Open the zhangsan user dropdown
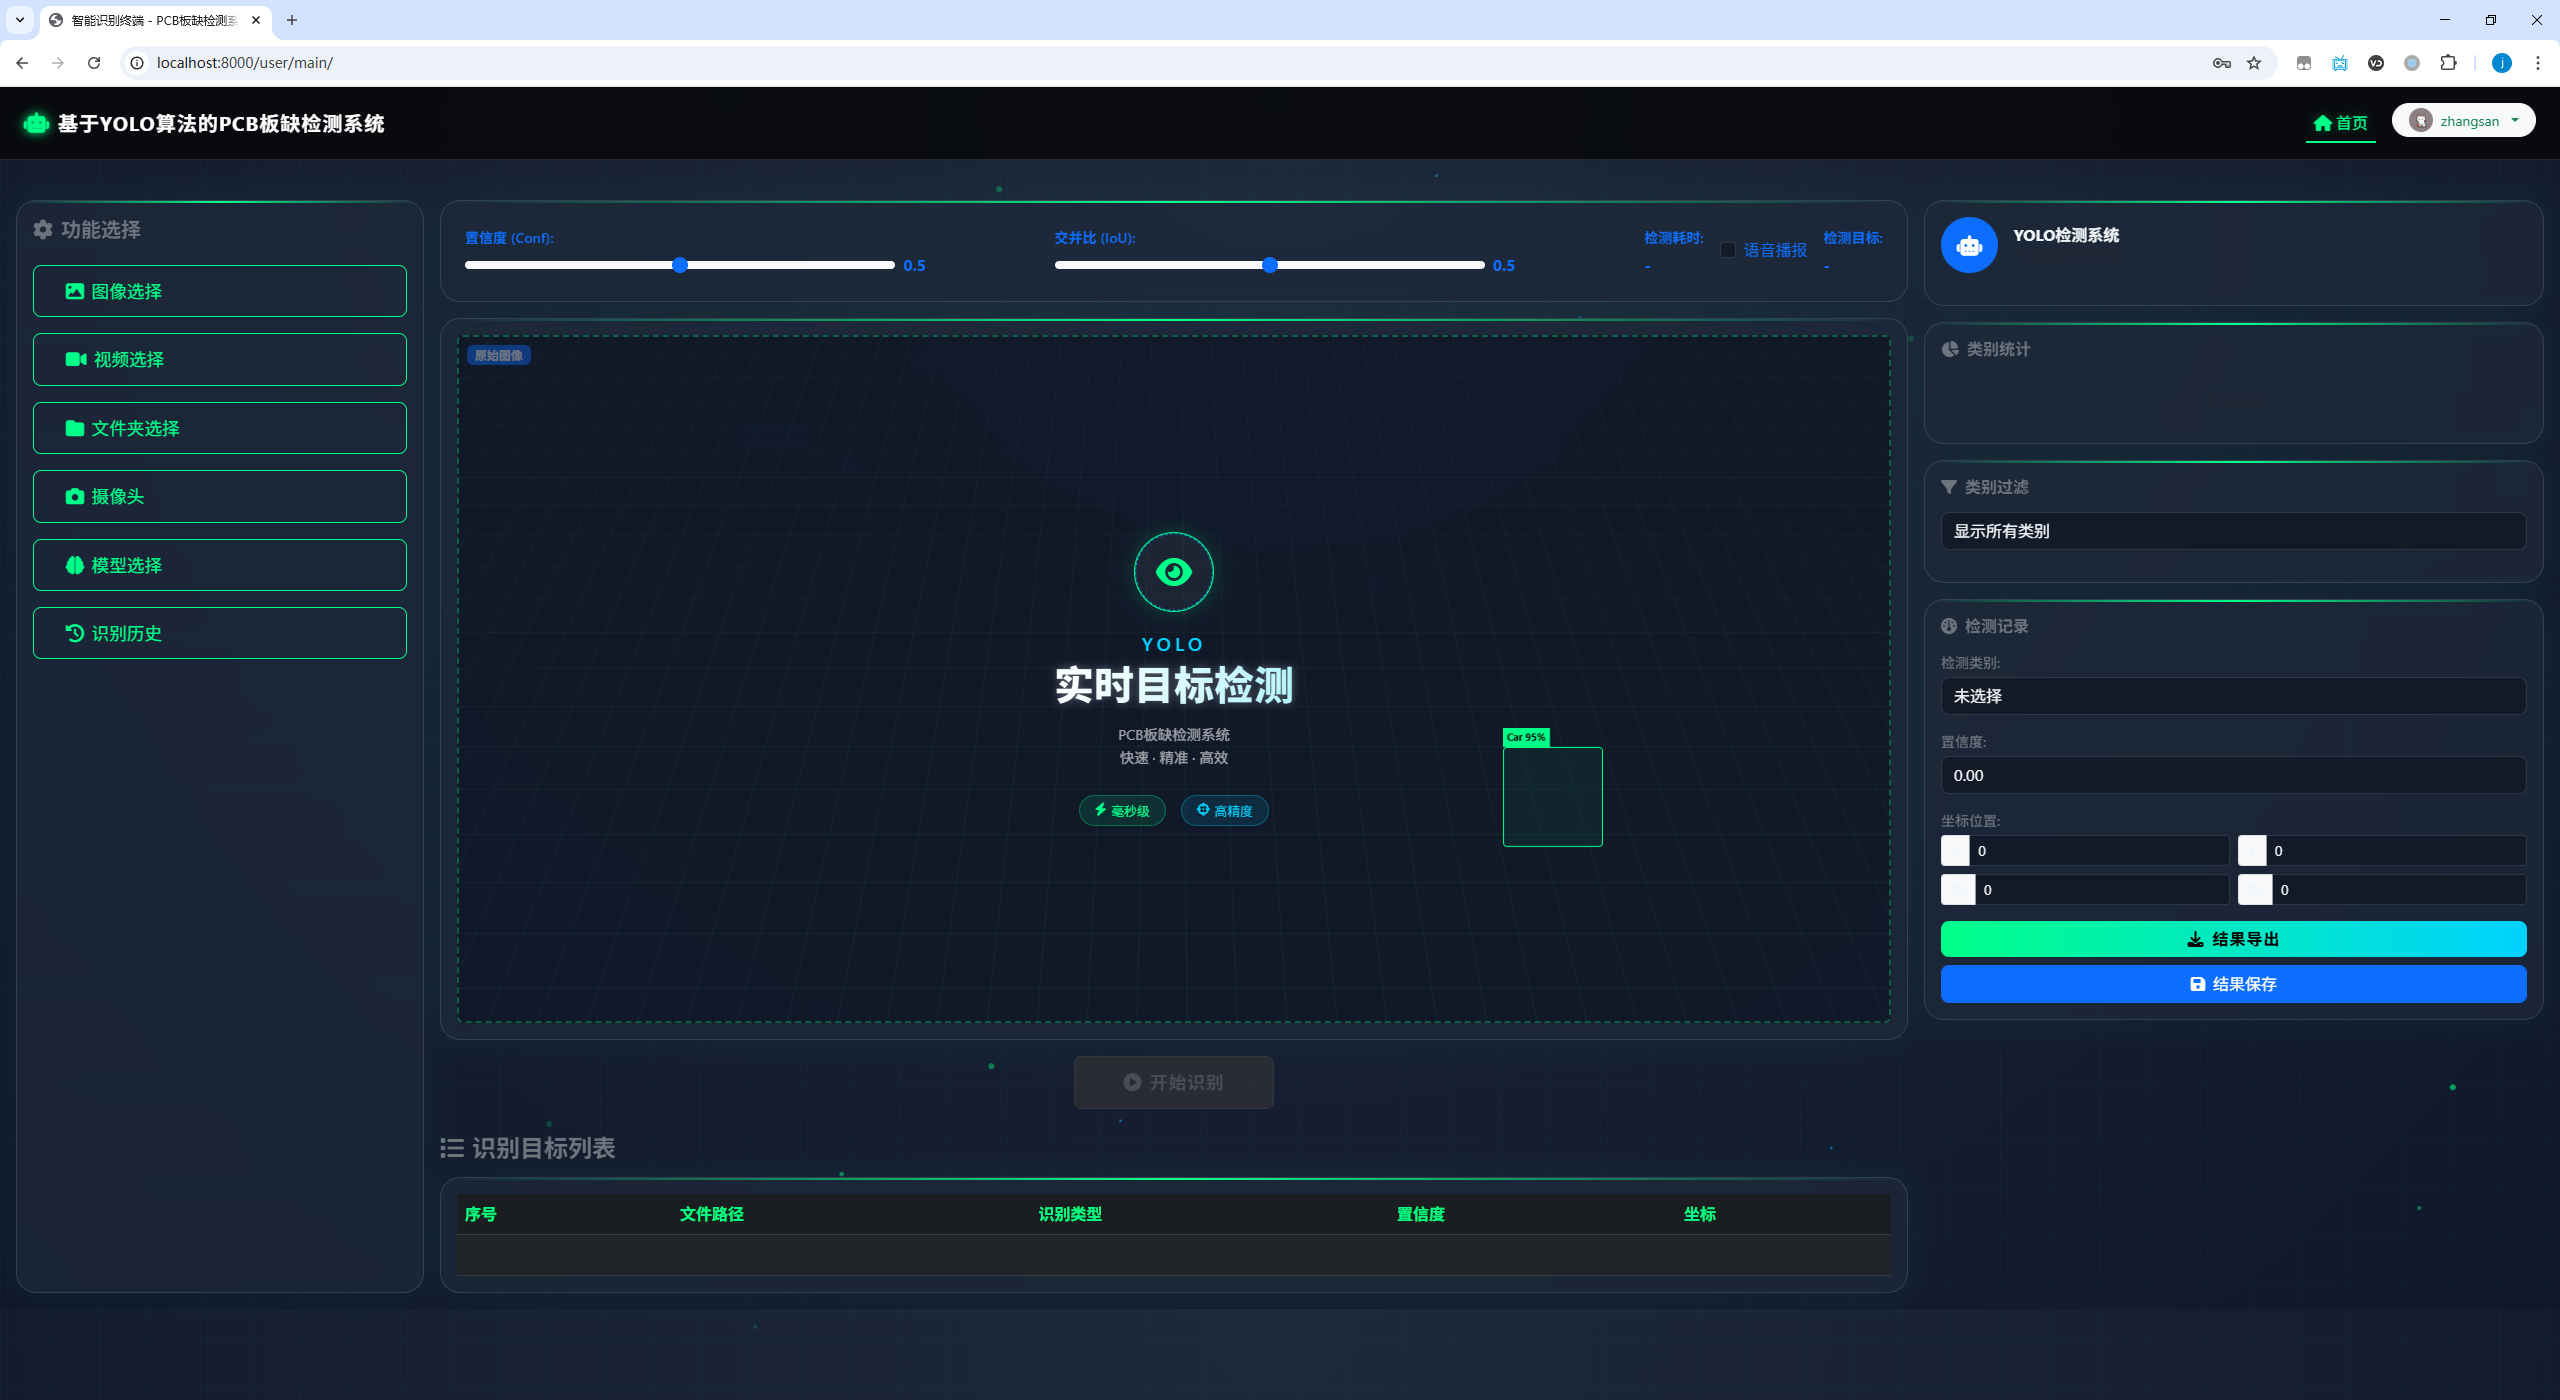The image size is (2560, 1400). (x=2463, y=121)
